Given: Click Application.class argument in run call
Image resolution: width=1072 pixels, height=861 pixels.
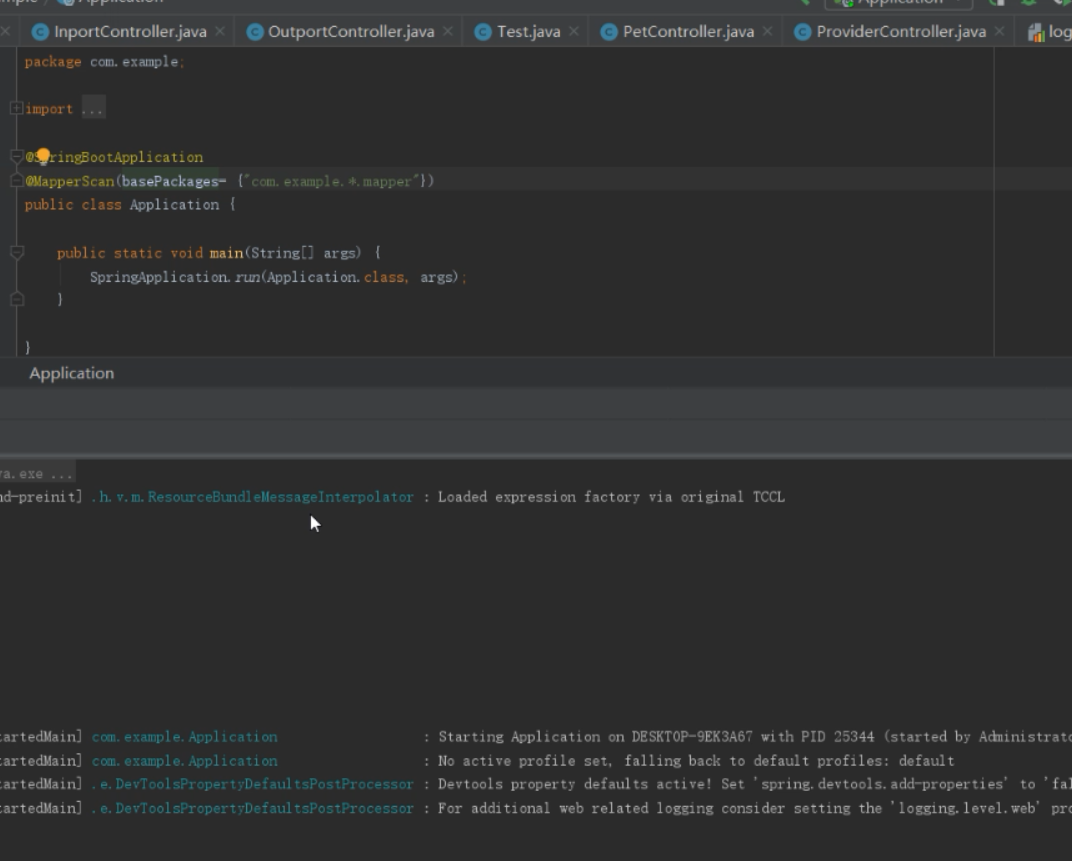Looking at the screenshot, I should (336, 277).
